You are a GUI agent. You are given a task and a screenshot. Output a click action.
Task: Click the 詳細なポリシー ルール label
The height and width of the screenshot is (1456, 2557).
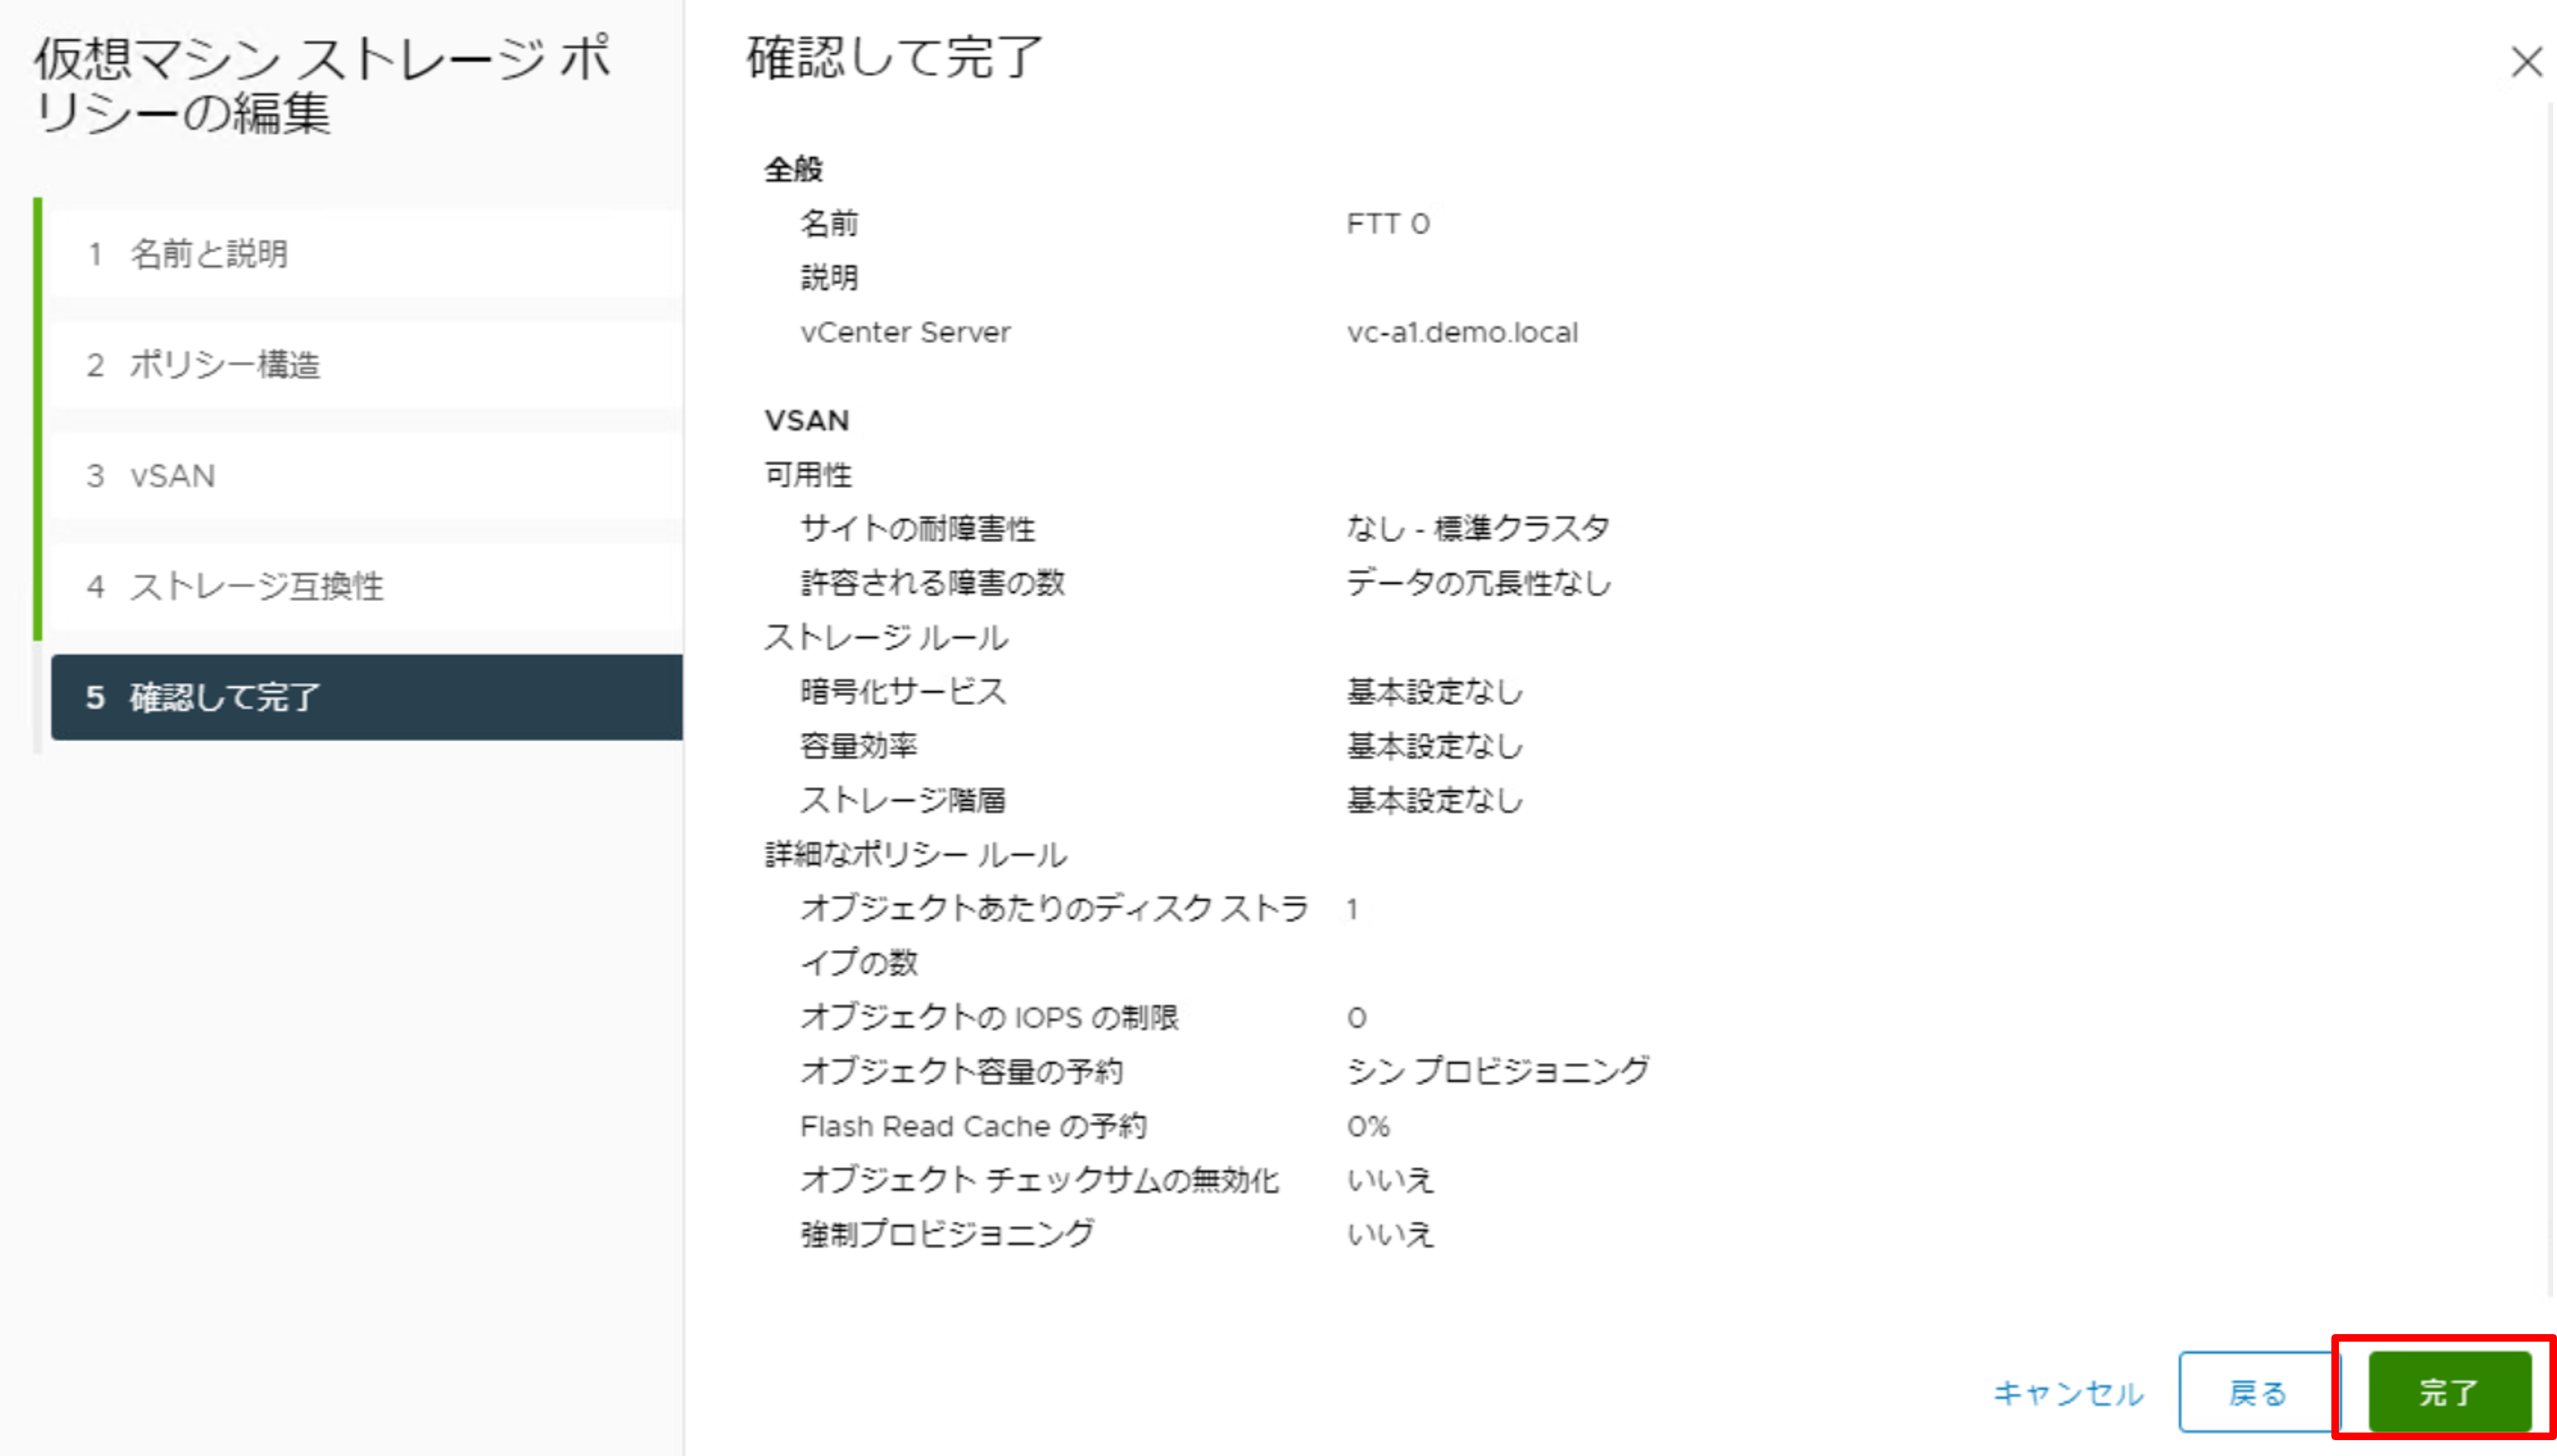(916, 854)
